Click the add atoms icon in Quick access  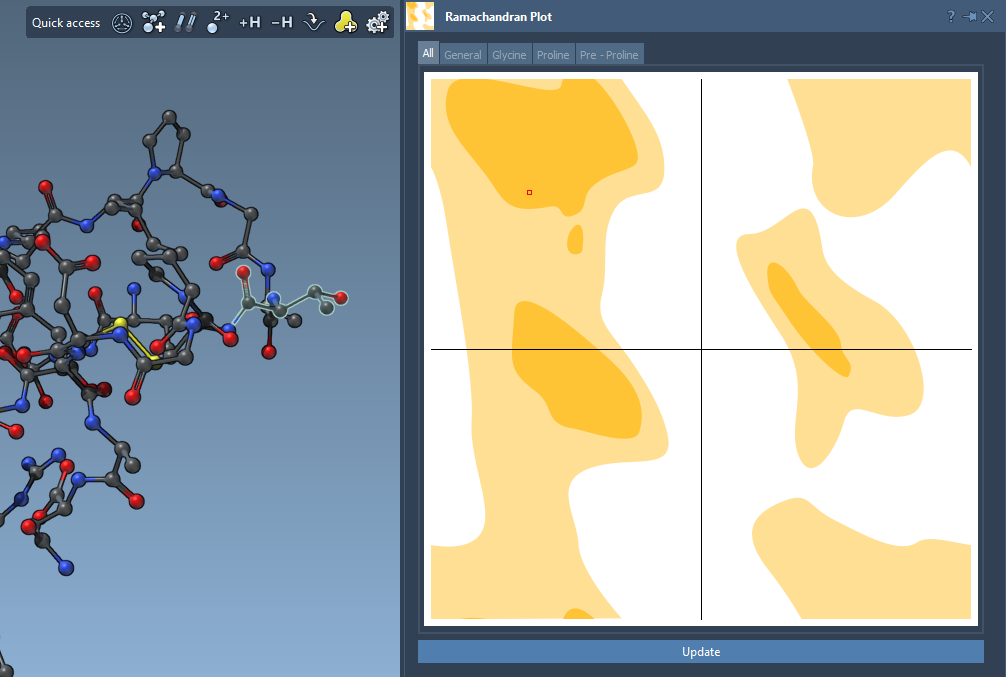pyautogui.click(x=154, y=22)
